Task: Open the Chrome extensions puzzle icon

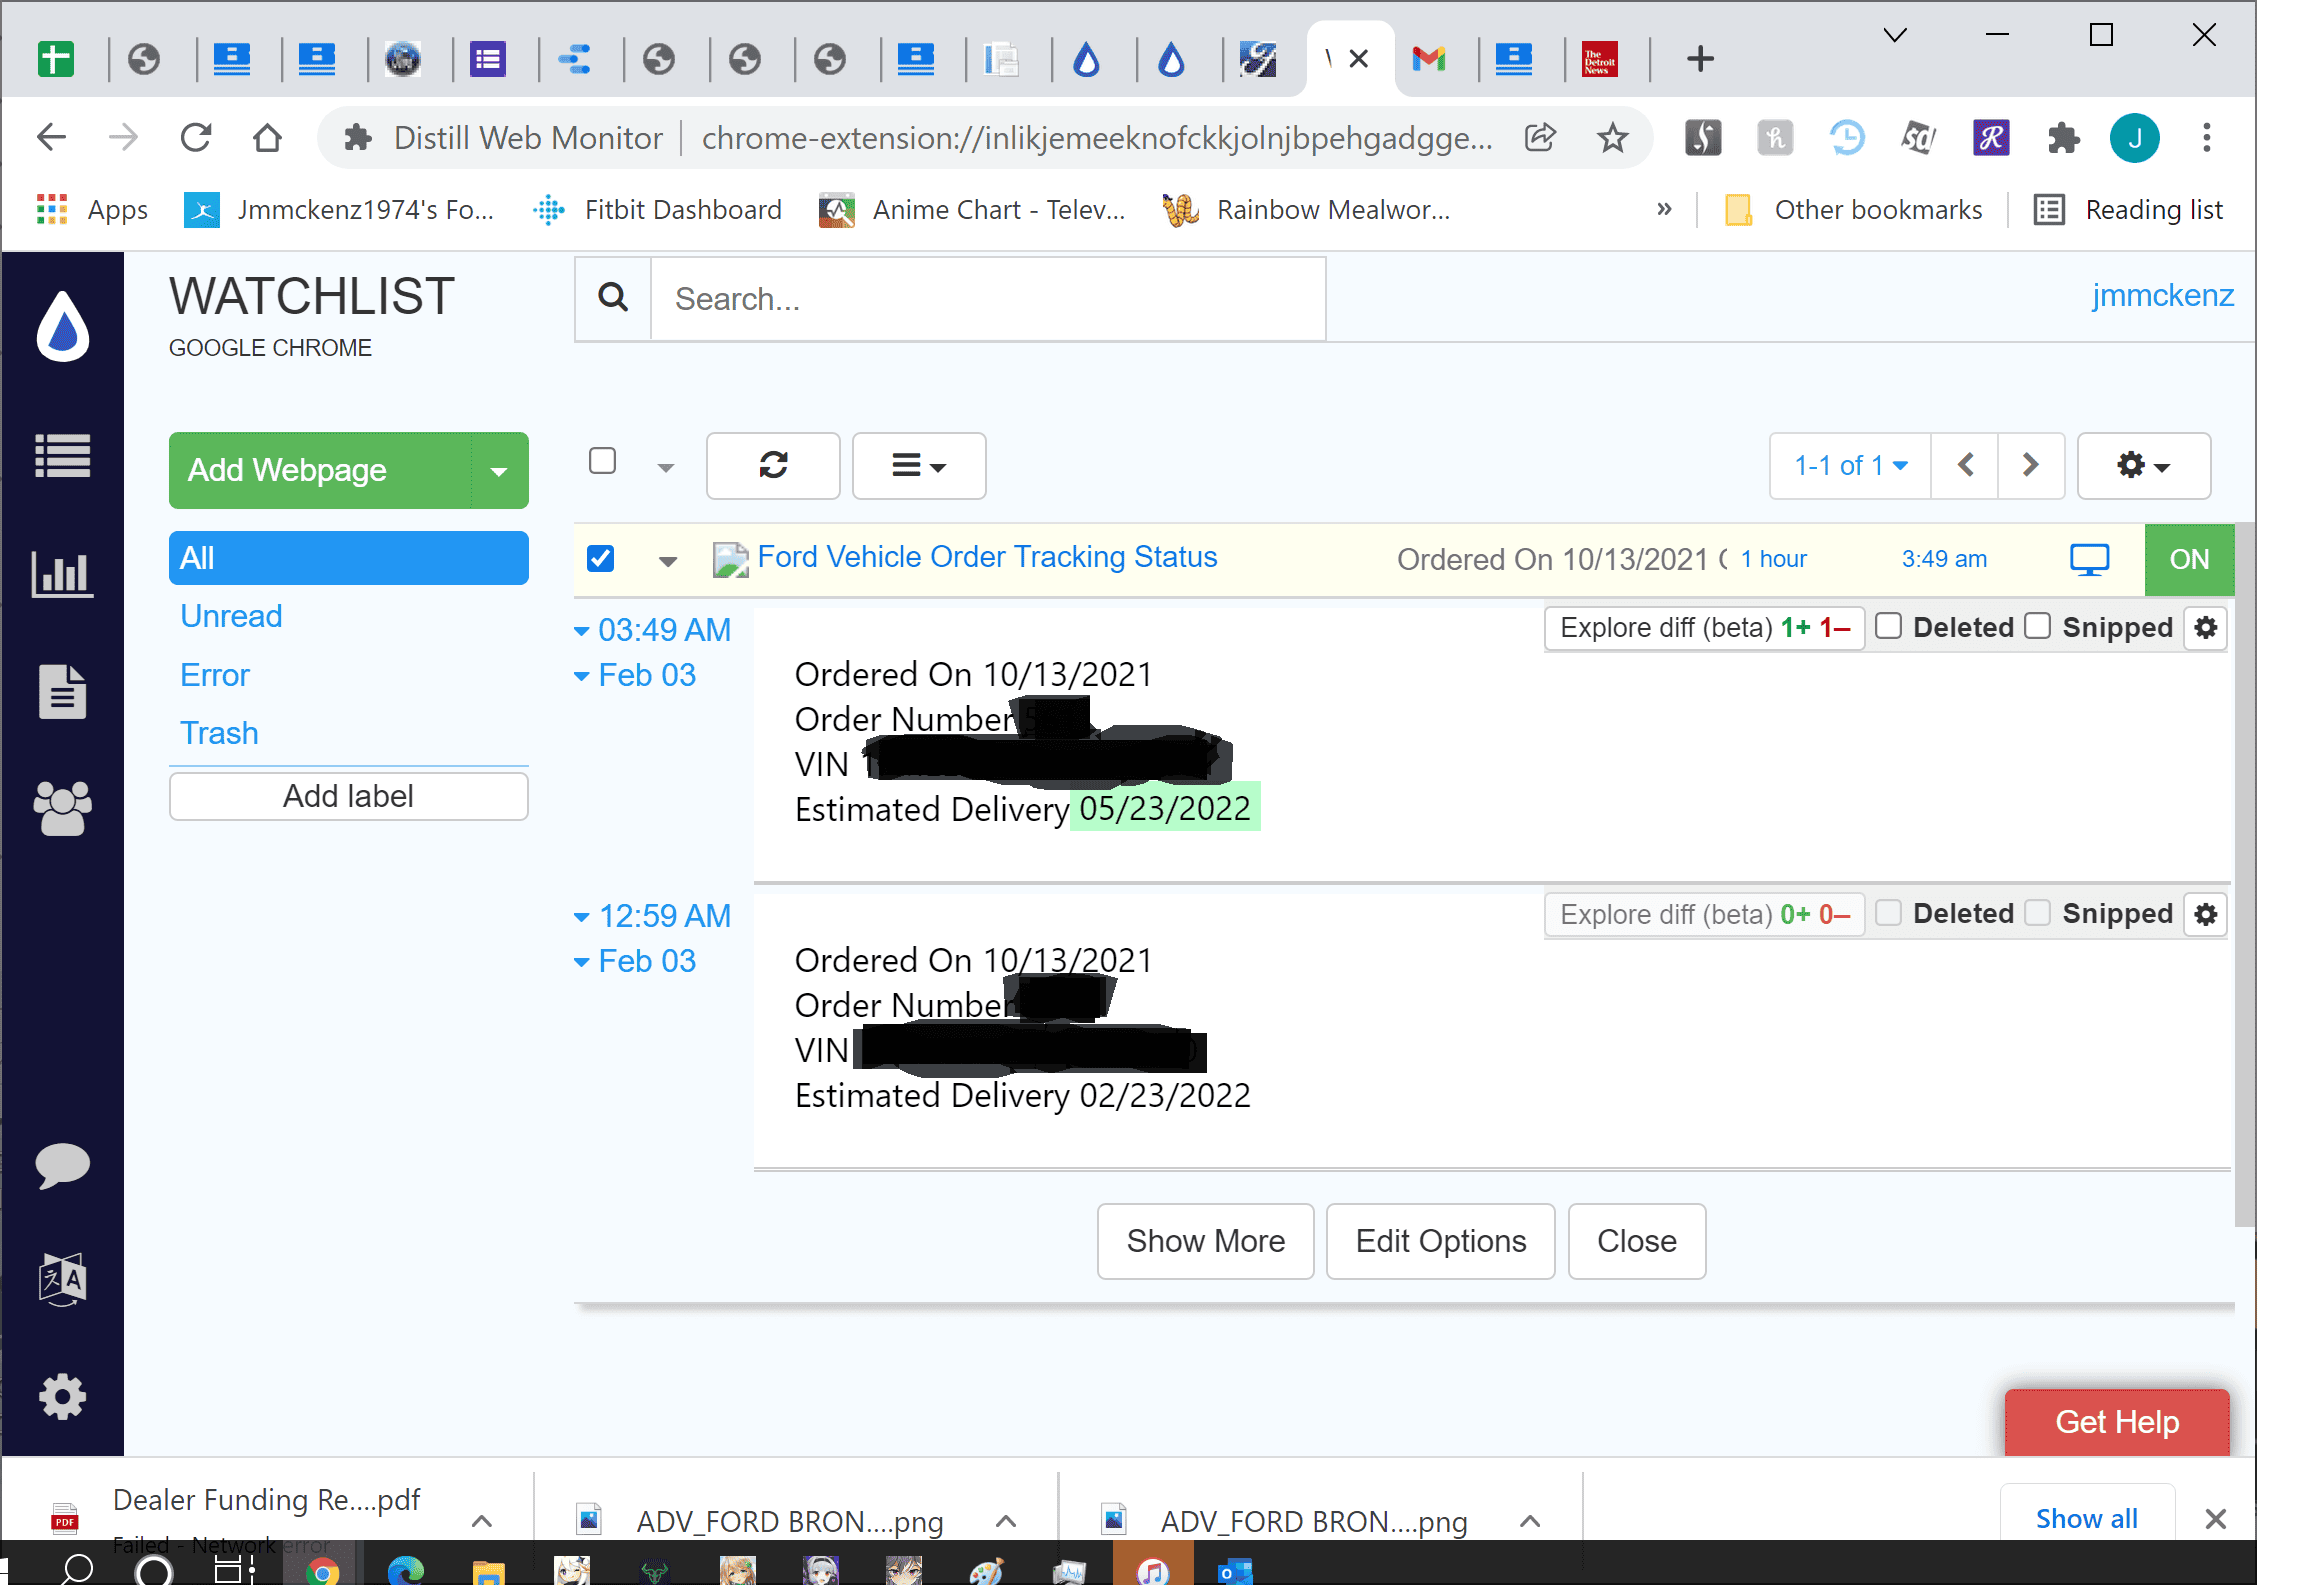Action: point(2062,138)
